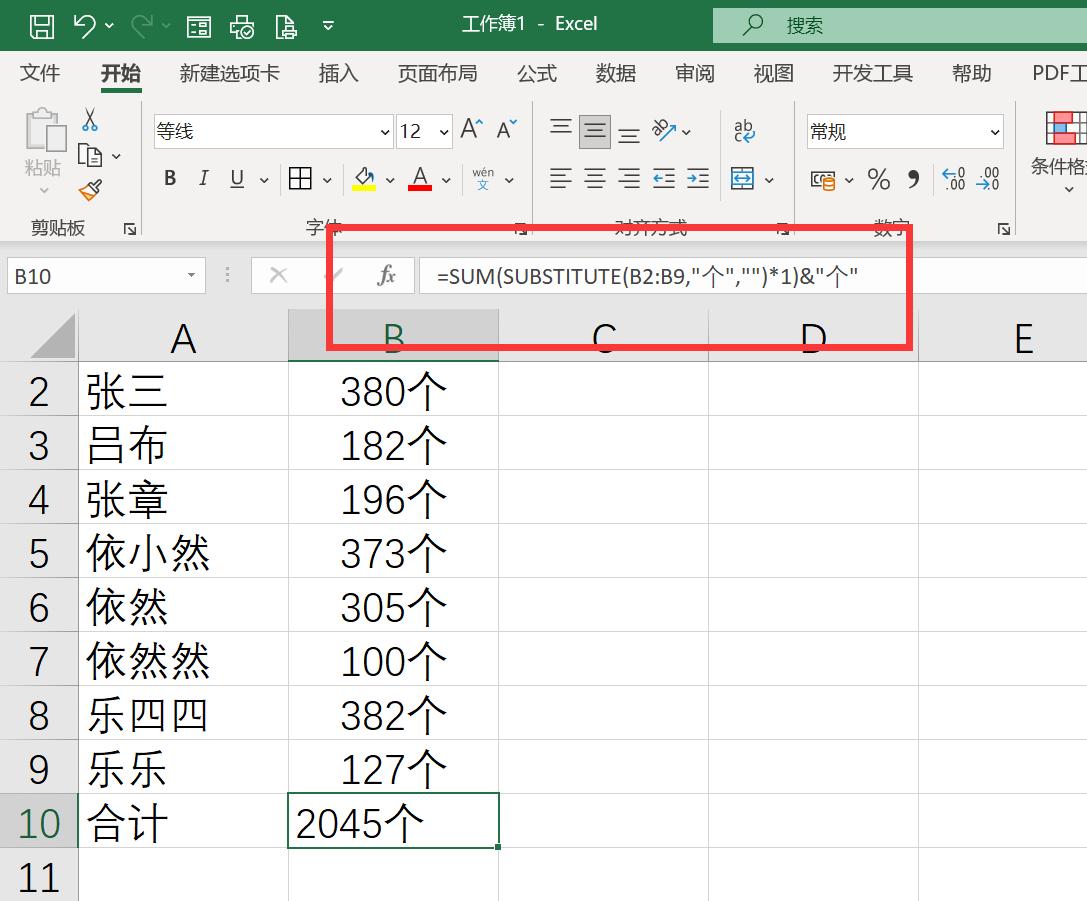Toggle bold formatting
Viewport: 1087px width, 901px height.
point(169,178)
